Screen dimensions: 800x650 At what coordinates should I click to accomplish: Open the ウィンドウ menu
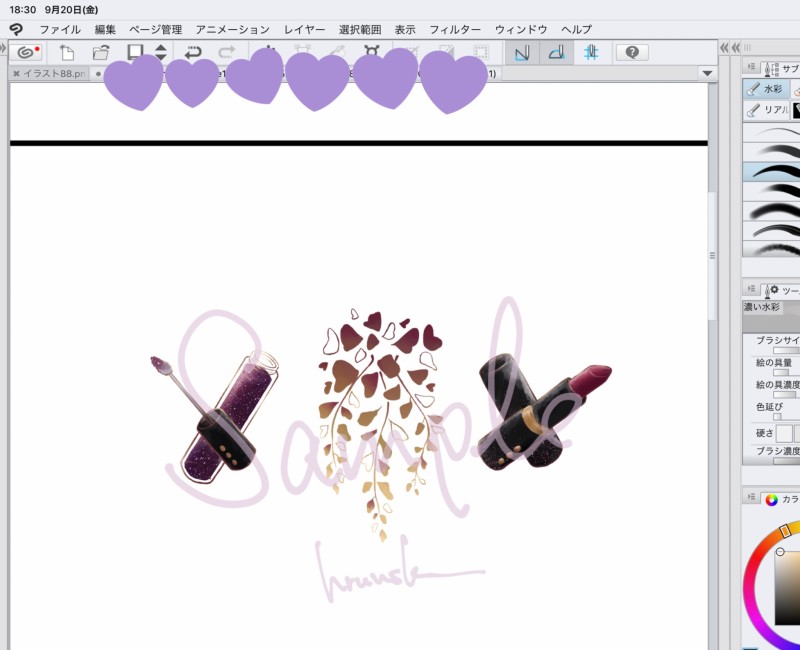tap(521, 30)
